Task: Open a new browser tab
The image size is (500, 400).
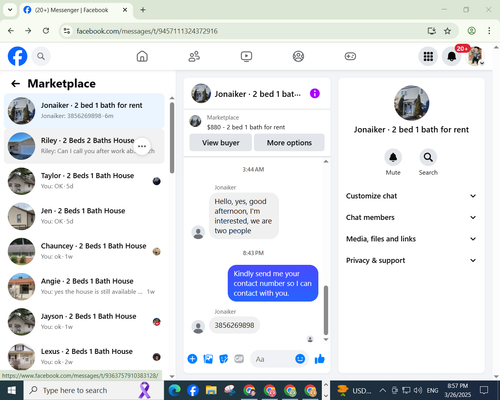Action: tap(143, 10)
